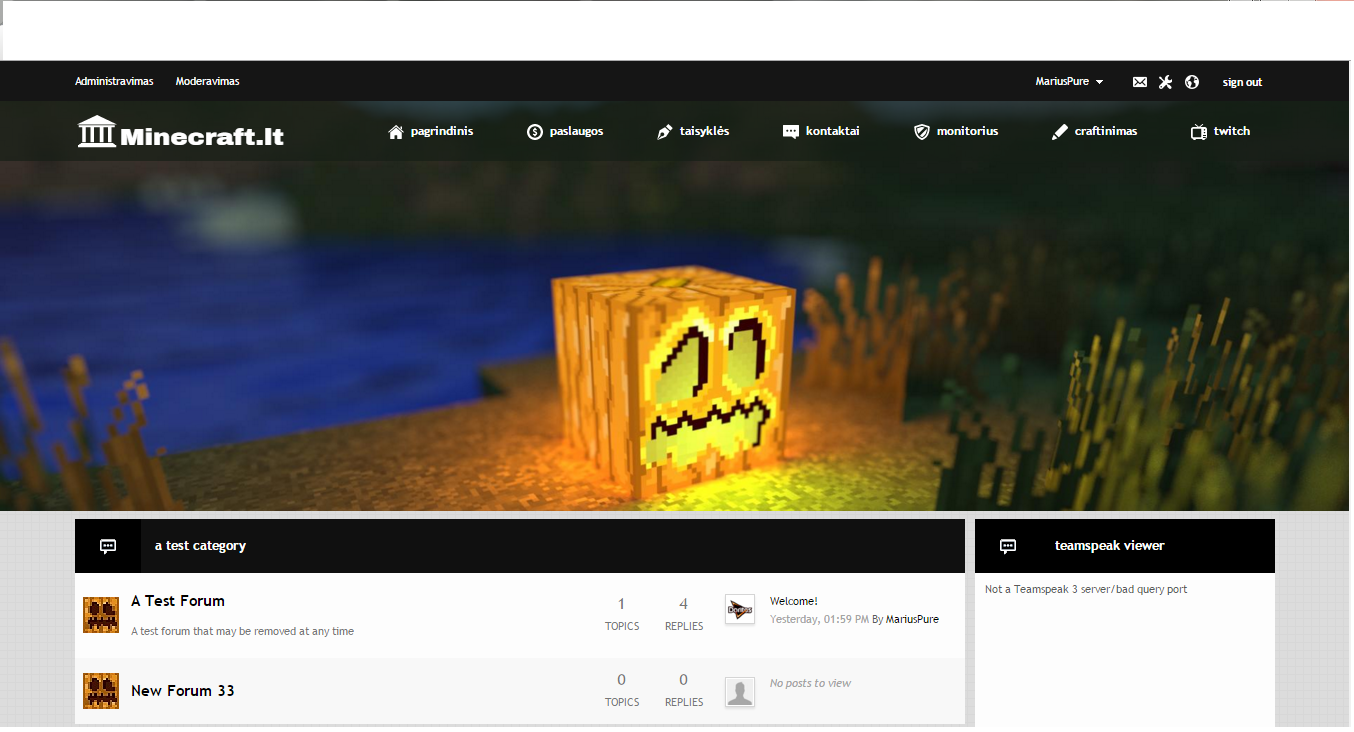Open the Administravimas menu

tap(114, 81)
